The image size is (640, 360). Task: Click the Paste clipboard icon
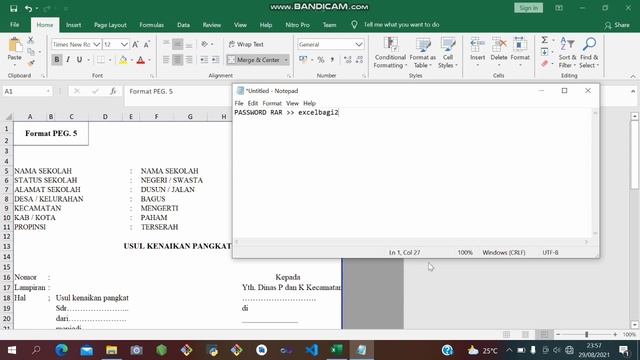pos(15,45)
